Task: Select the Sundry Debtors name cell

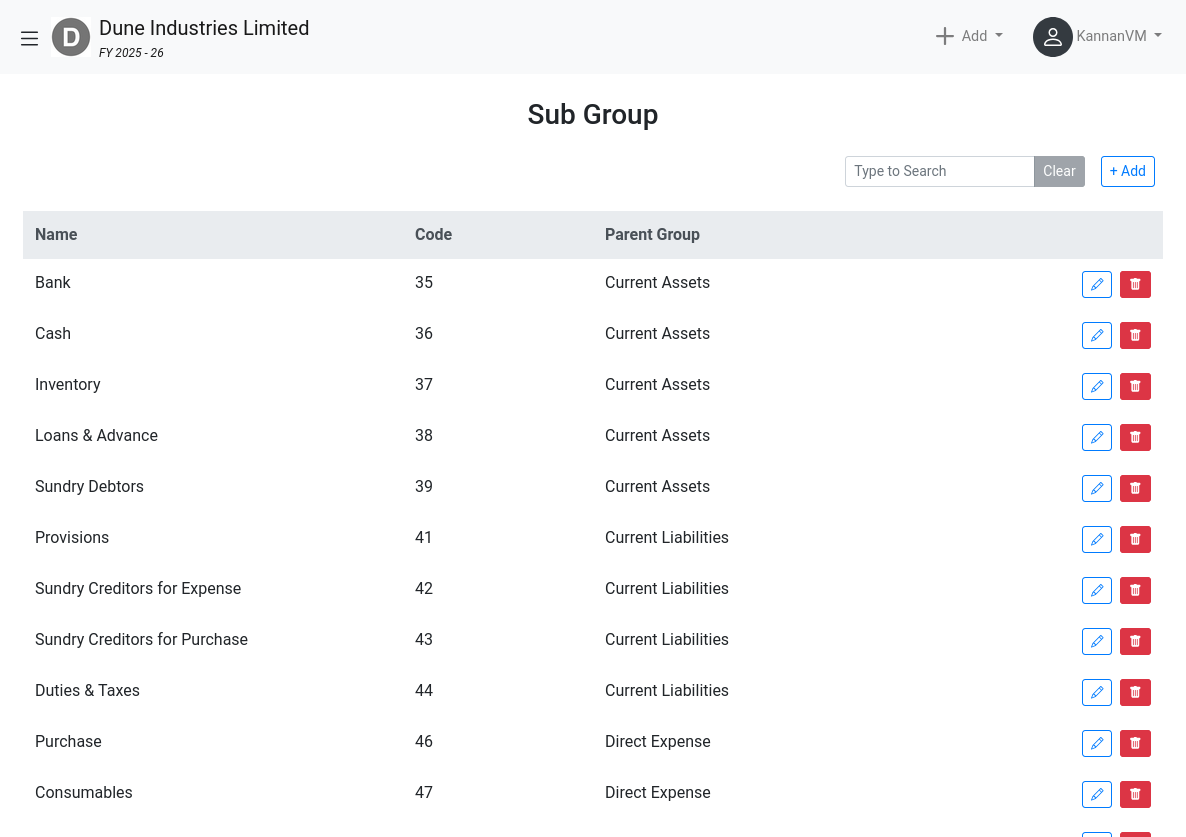Action: point(89,487)
